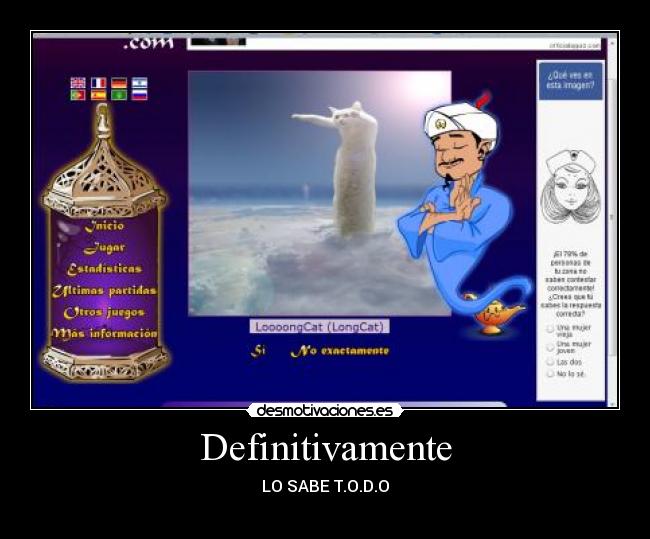Pick the Israeli flag language icon
Viewport: 650px width, 539px height.
[140, 83]
